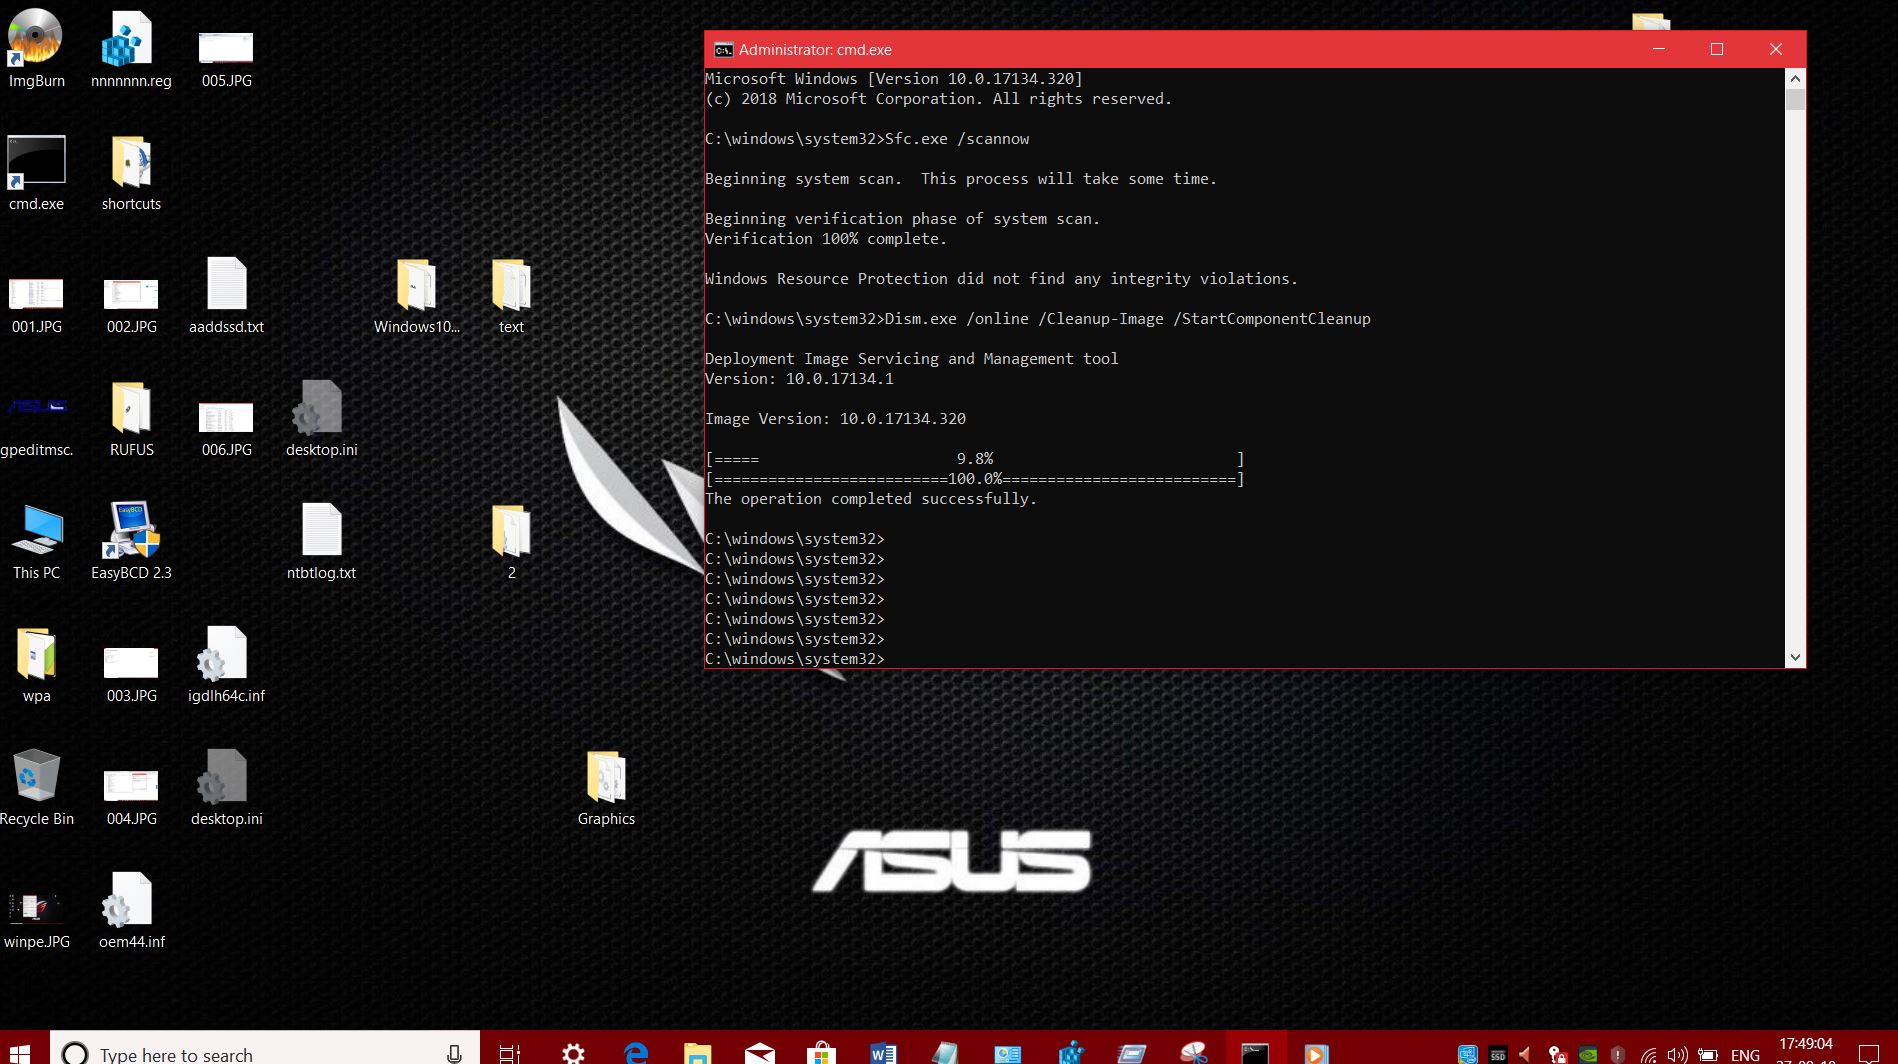Select the igdlh64c.inf file
The height and width of the screenshot is (1064, 1898).
pyautogui.click(x=226, y=664)
